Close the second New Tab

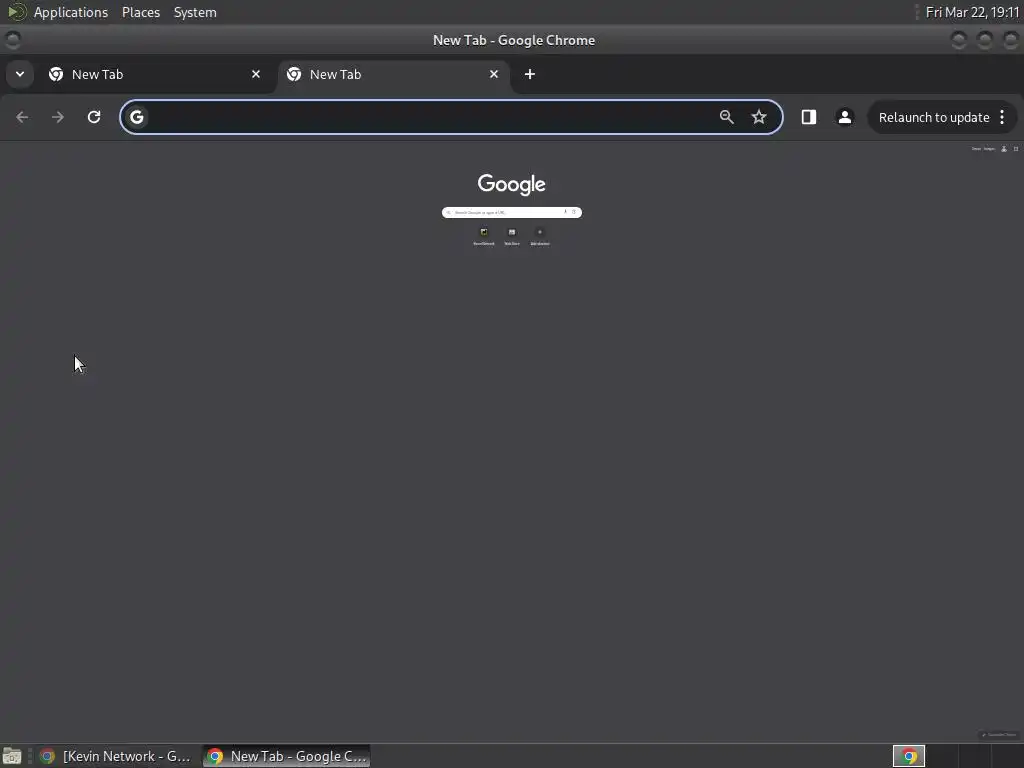tap(494, 74)
